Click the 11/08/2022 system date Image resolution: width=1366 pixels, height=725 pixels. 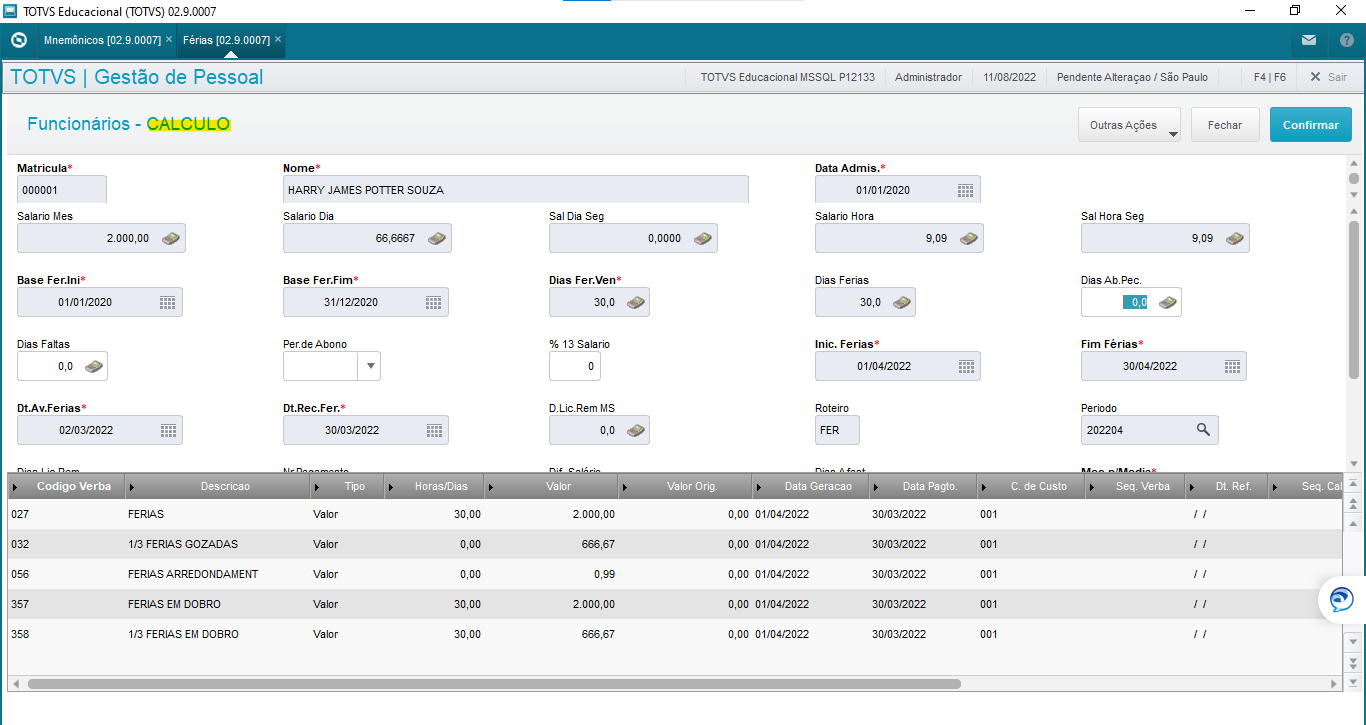tap(1009, 77)
